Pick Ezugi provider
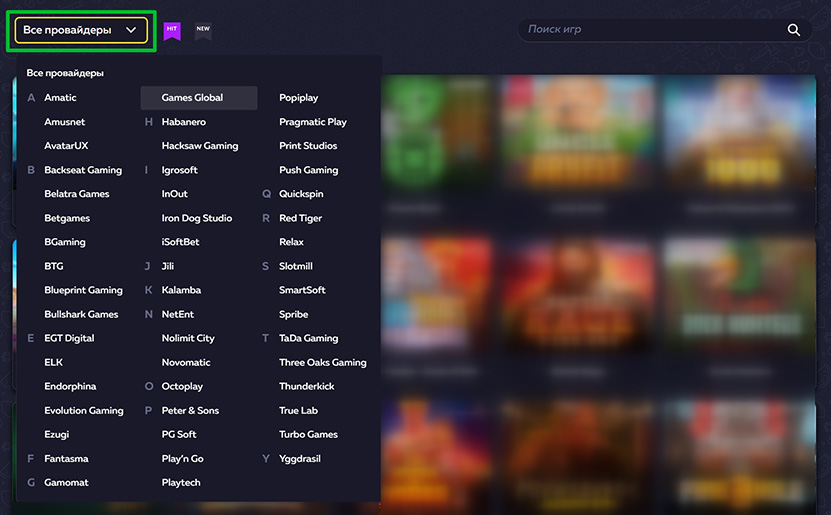 tap(57, 434)
